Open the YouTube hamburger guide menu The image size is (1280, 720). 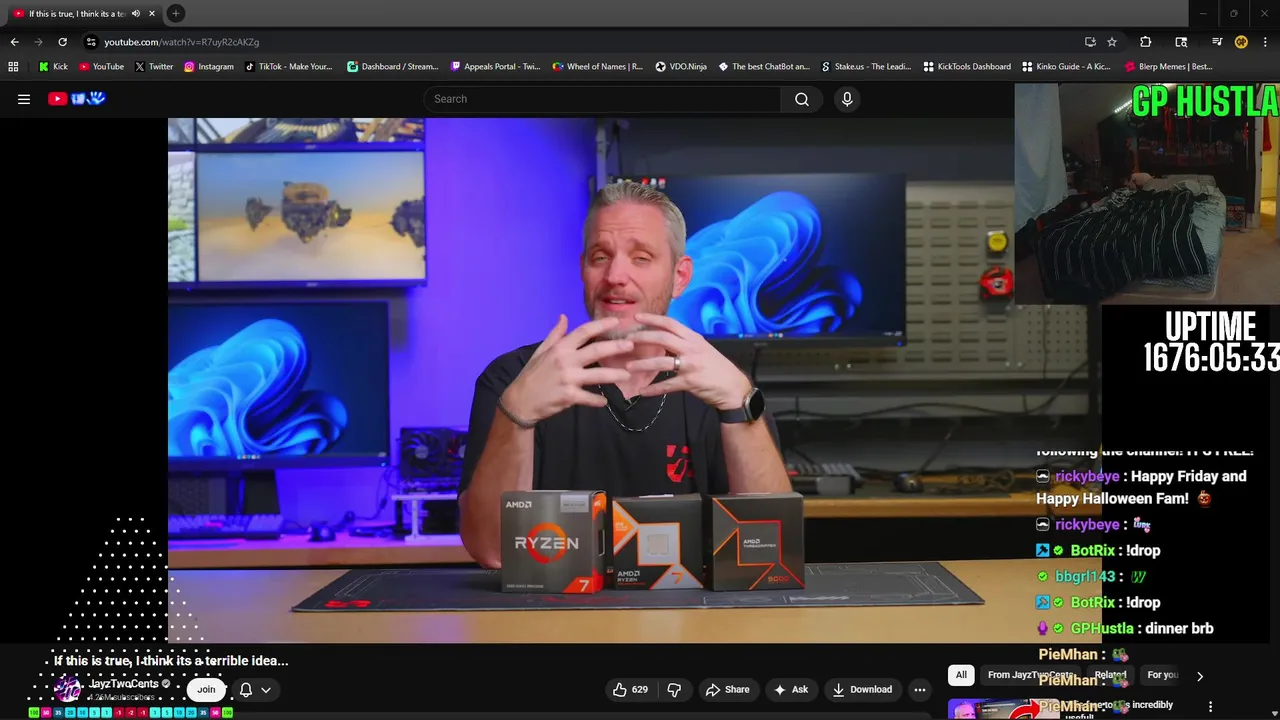coord(24,99)
